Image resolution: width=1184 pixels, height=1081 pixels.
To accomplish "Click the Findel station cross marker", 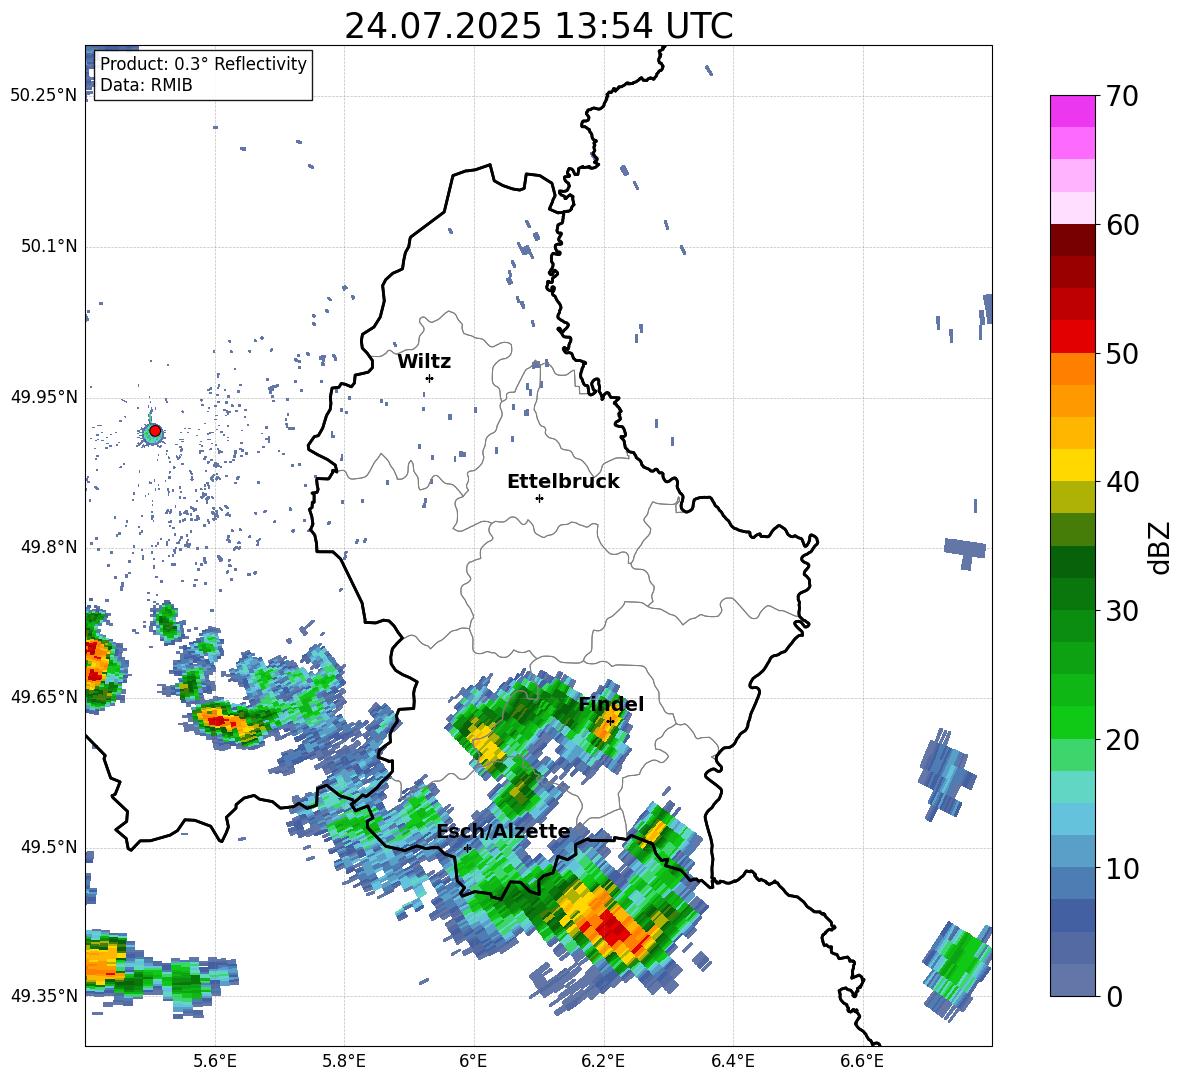I will [x=610, y=722].
